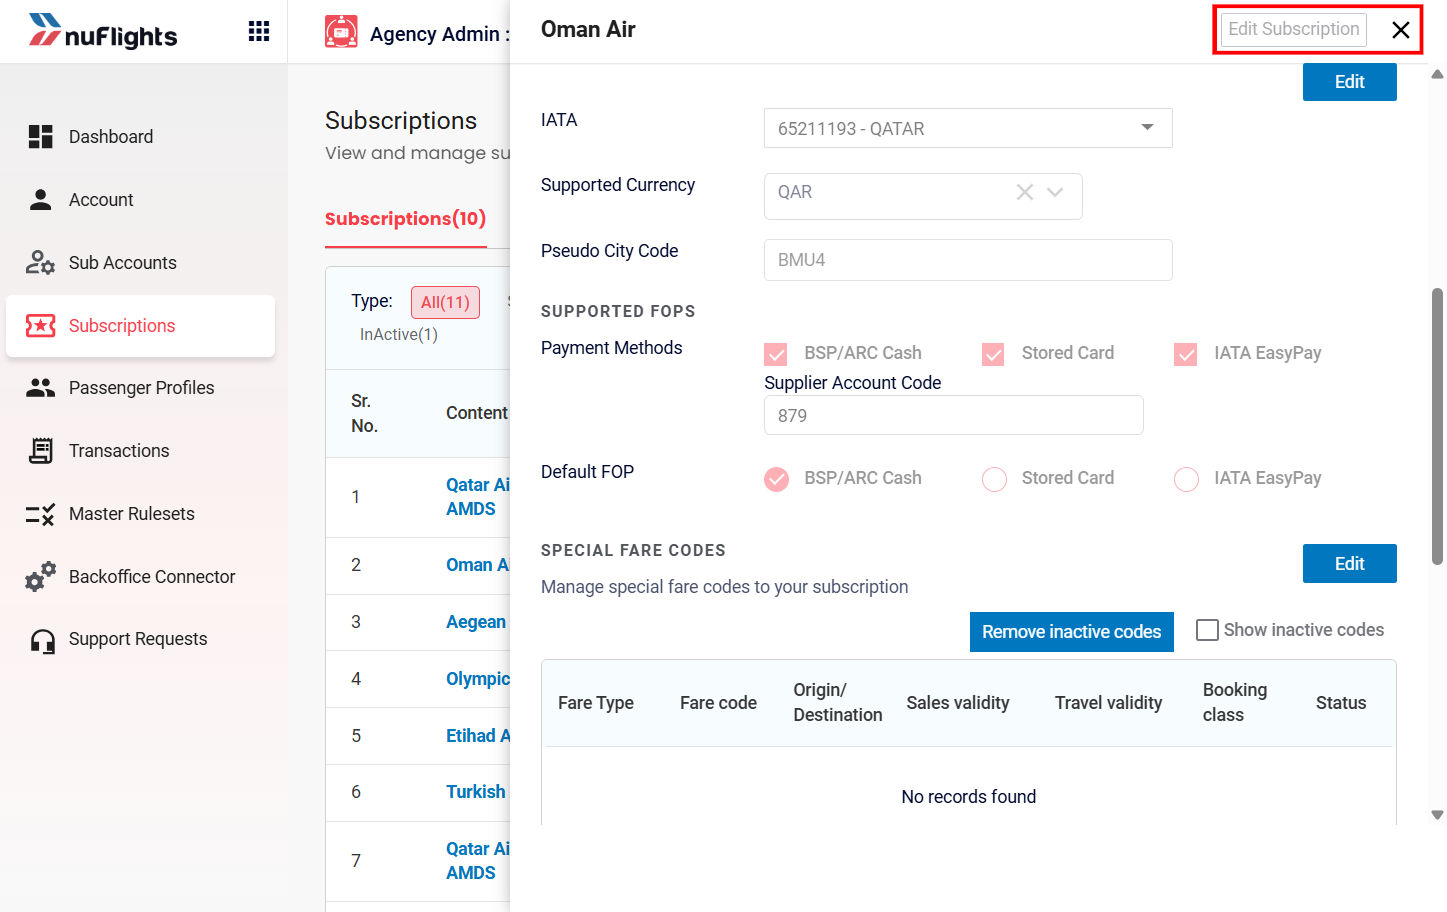Filter by All(11) type chip
The width and height of the screenshot is (1447, 912).
coord(445,302)
